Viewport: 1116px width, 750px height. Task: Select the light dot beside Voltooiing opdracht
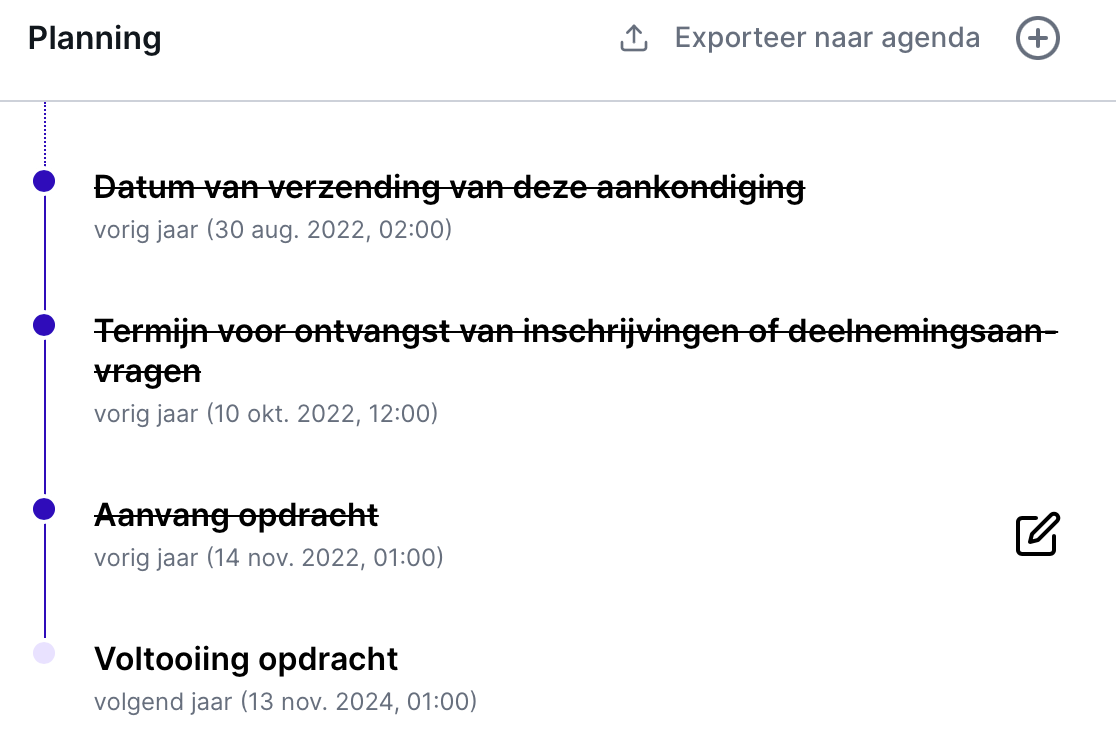coord(44,653)
